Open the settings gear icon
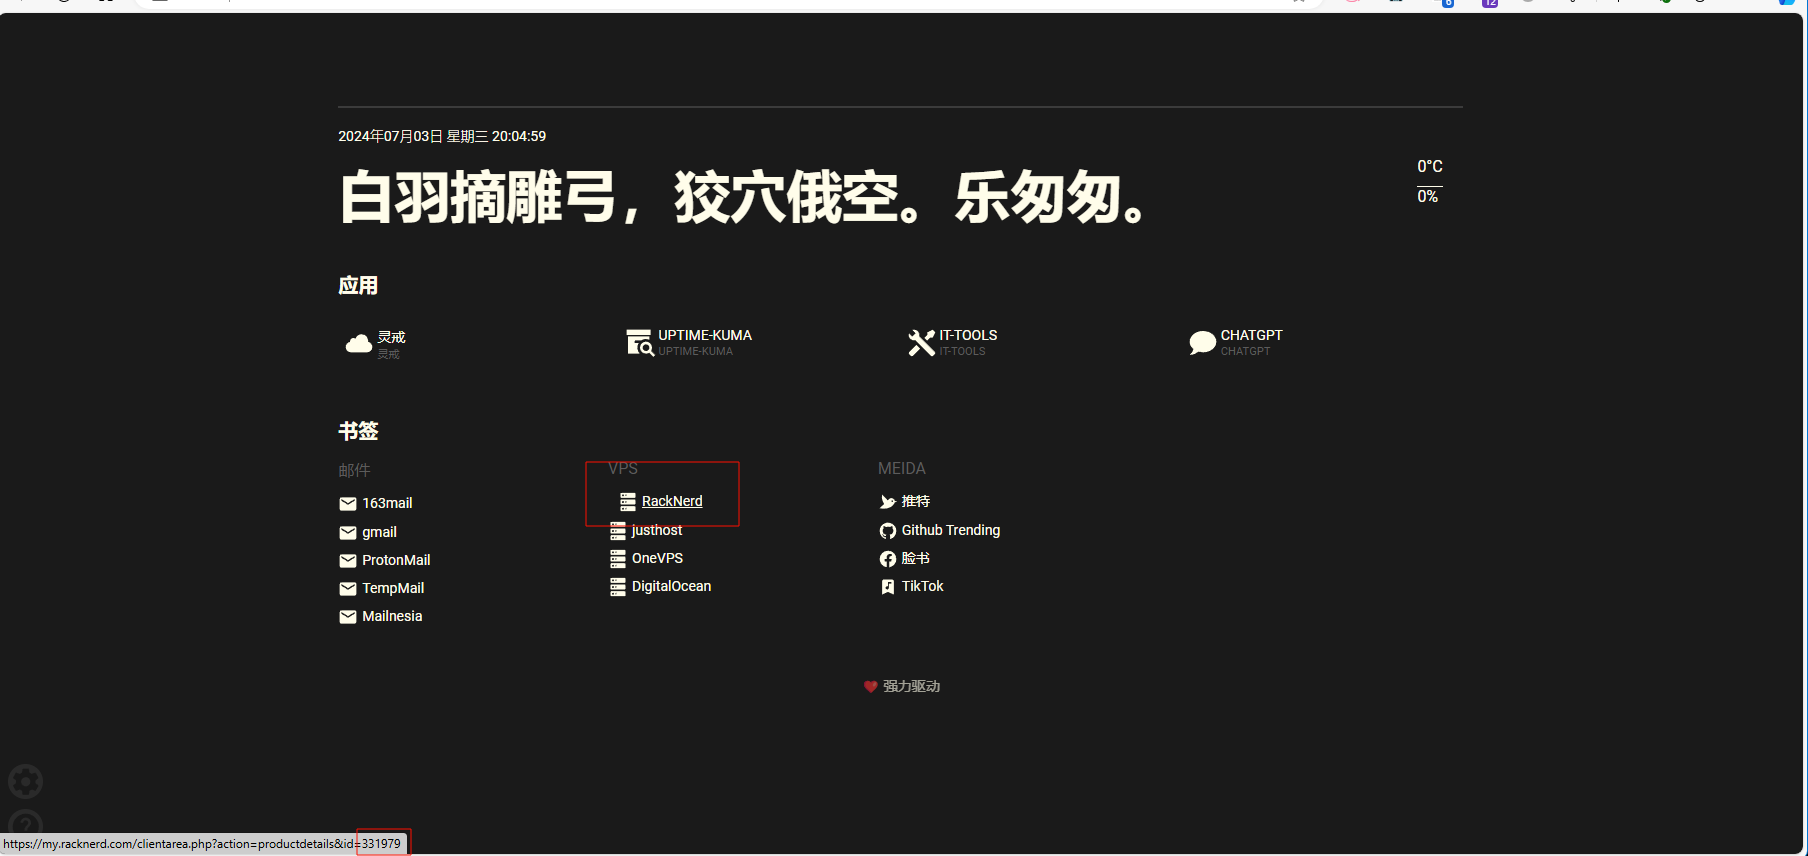The image size is (1808, 856). tap(26, 781)
